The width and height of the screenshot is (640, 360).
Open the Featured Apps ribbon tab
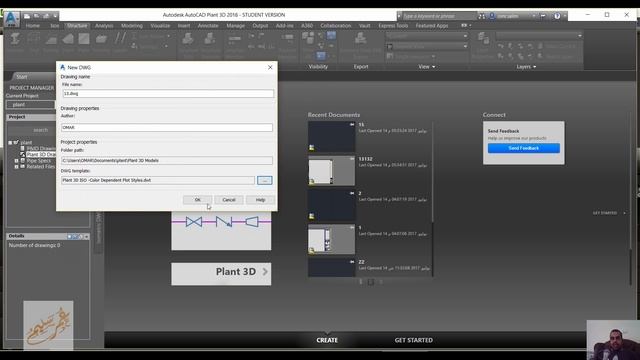point(432,26)
